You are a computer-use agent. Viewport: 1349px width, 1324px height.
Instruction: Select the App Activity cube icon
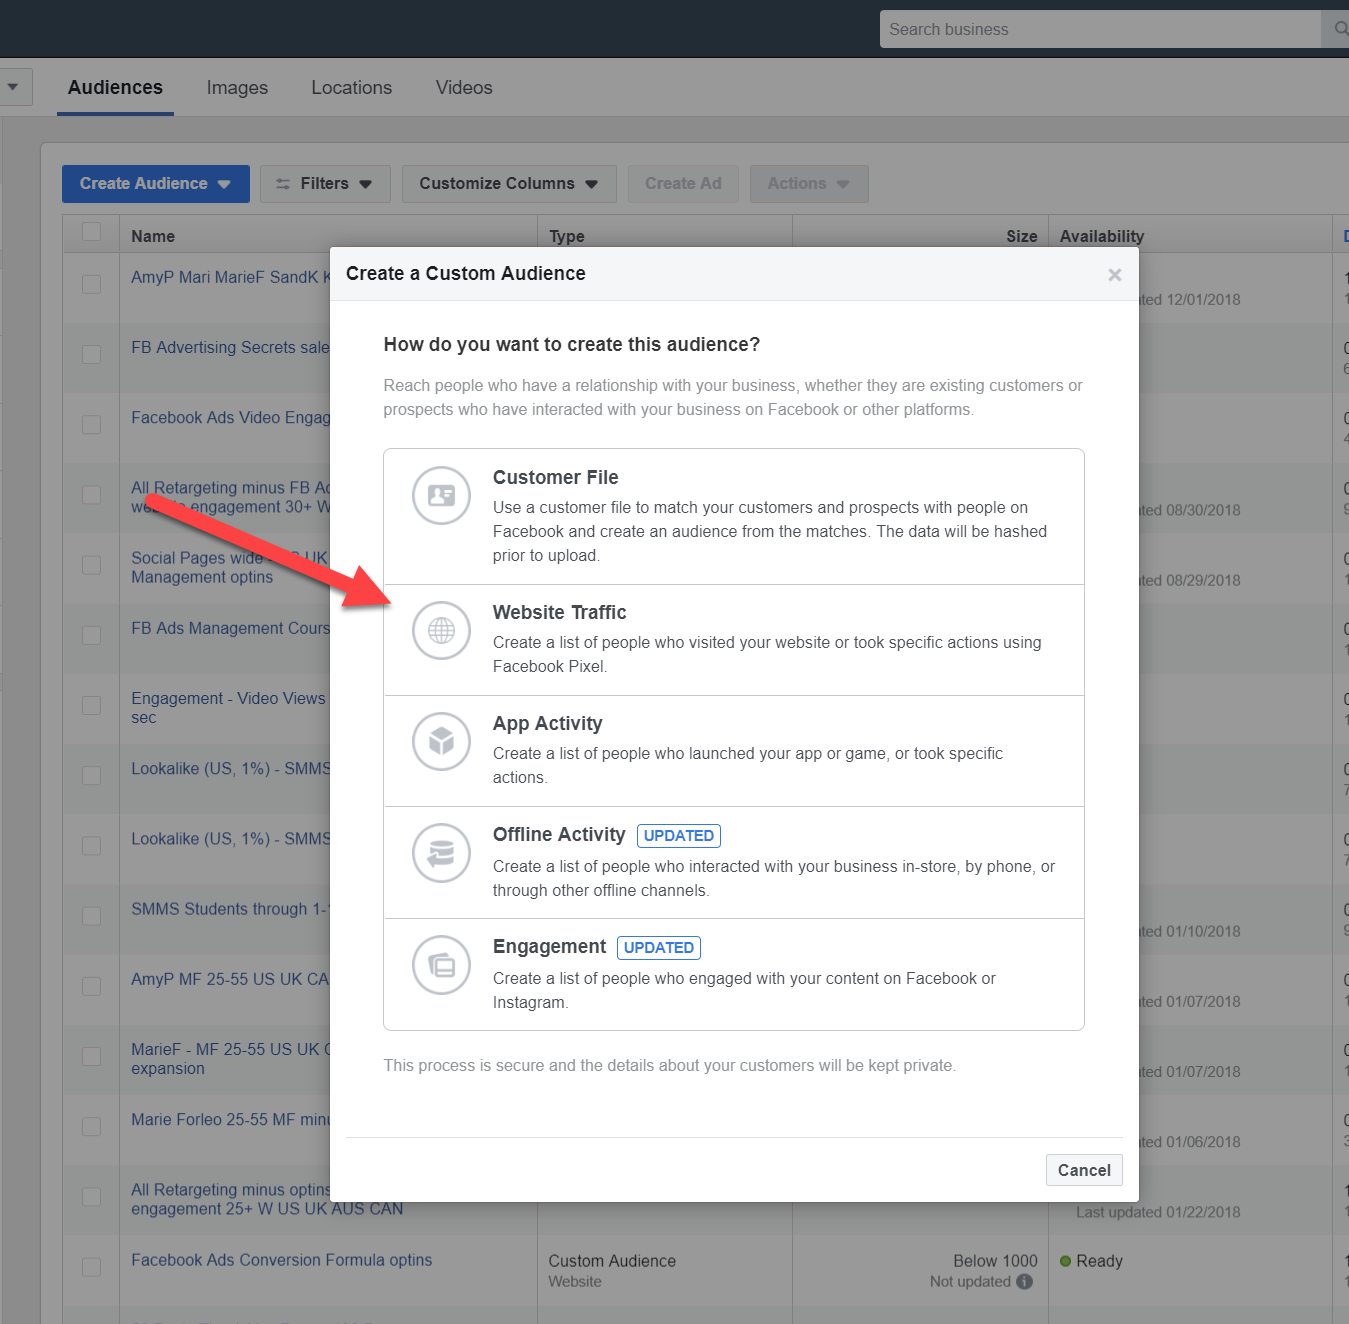pyautogui.click(x=440, y=742)
